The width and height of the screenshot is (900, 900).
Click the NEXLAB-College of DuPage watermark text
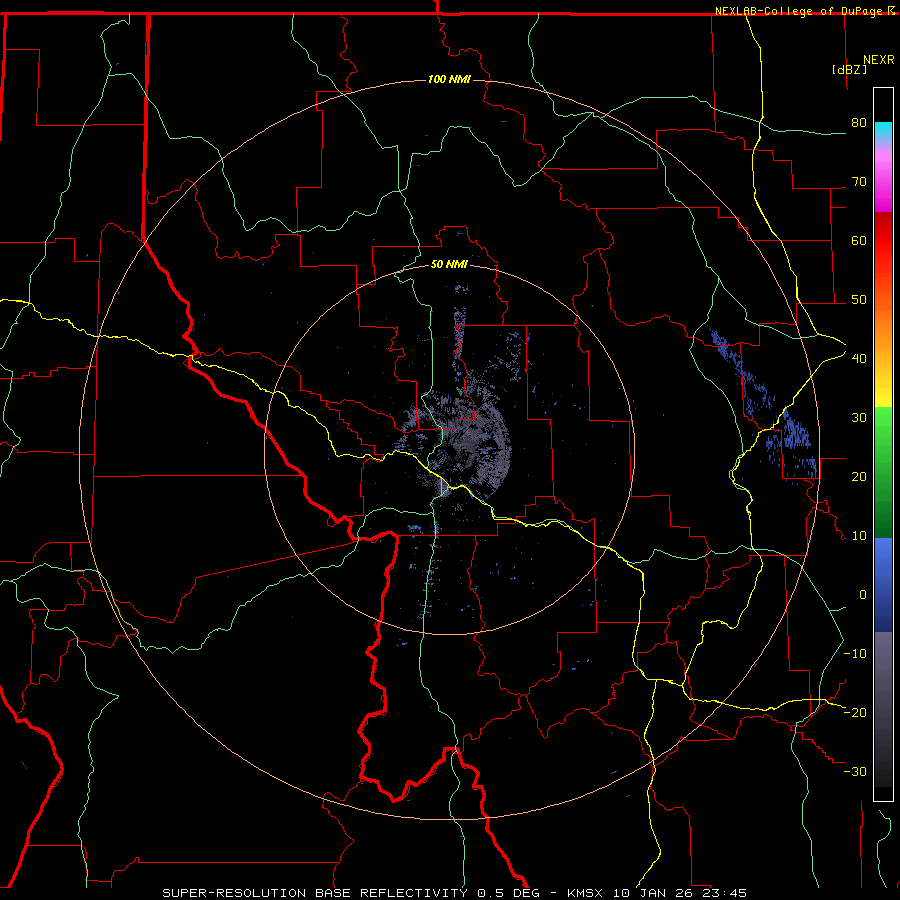tap(805, 11)
